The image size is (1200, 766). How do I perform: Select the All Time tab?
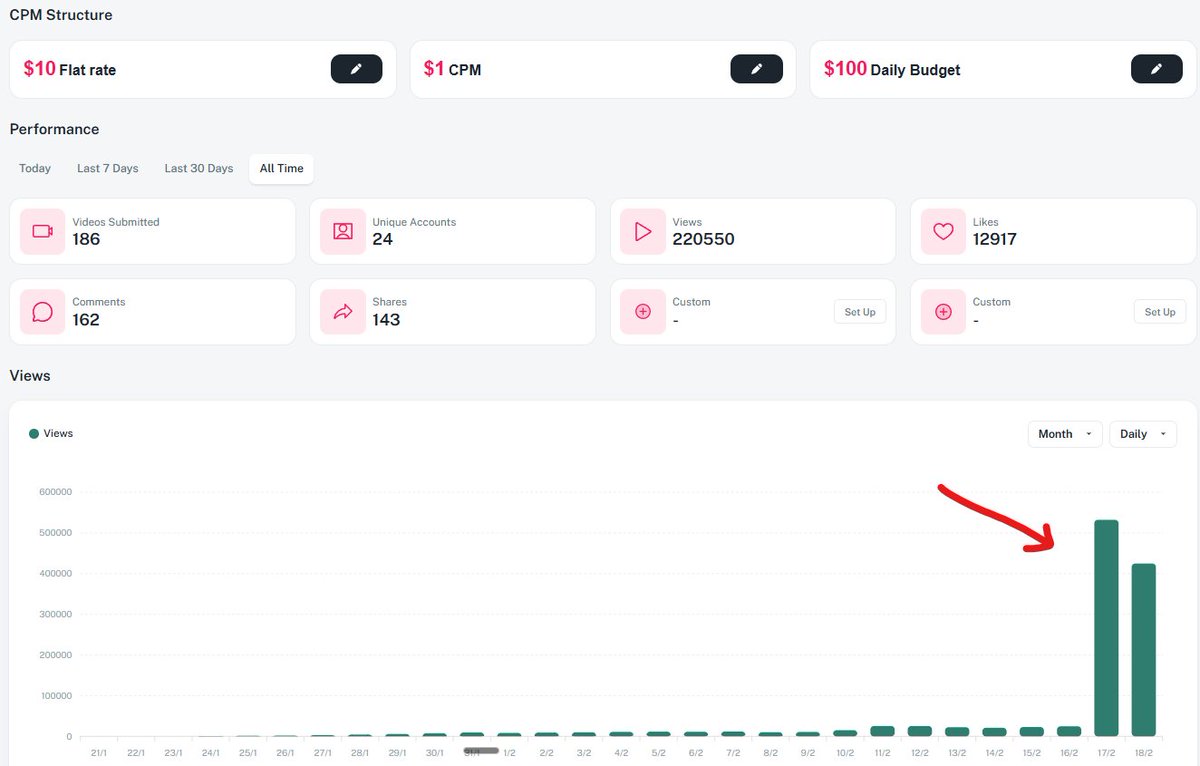pos(281,168)
